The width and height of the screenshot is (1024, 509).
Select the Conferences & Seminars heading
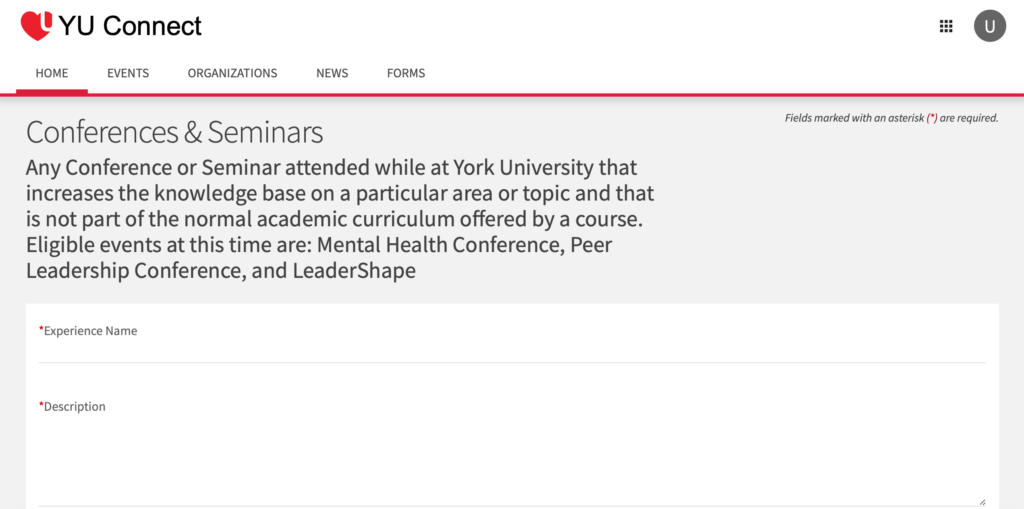(174, 133)
